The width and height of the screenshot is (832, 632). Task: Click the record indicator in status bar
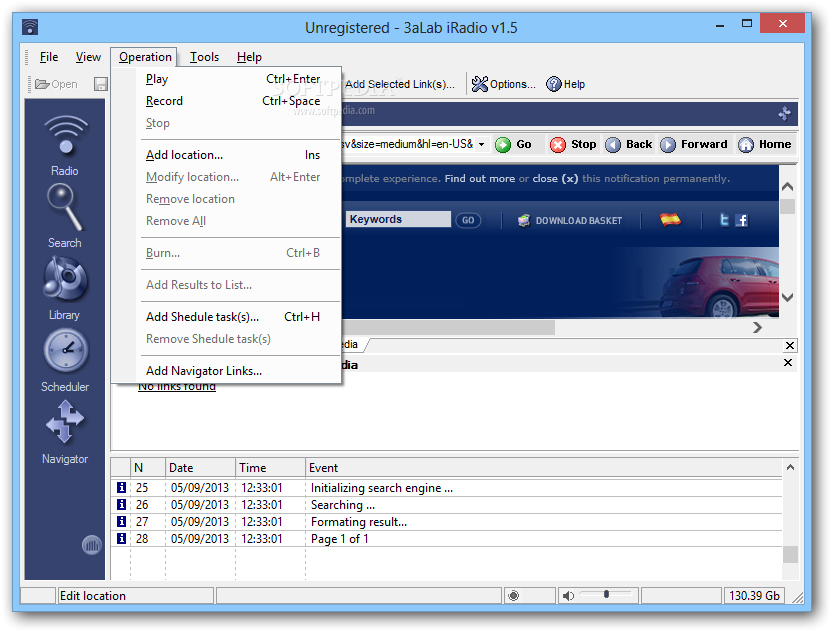tap(513, 596)
